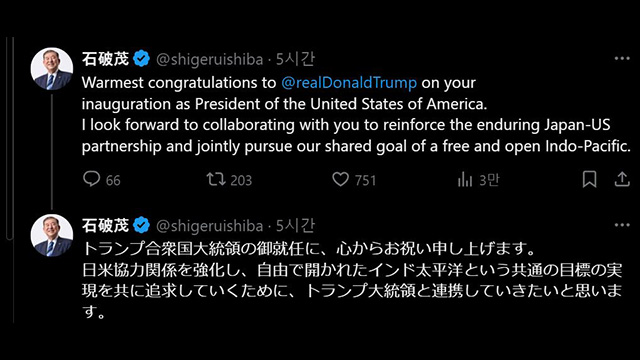Image resolution: width=640 pixels, height=360 pixels.
Task: Click profile avatar of the first tweet
Action: click(x=52, y=69)
